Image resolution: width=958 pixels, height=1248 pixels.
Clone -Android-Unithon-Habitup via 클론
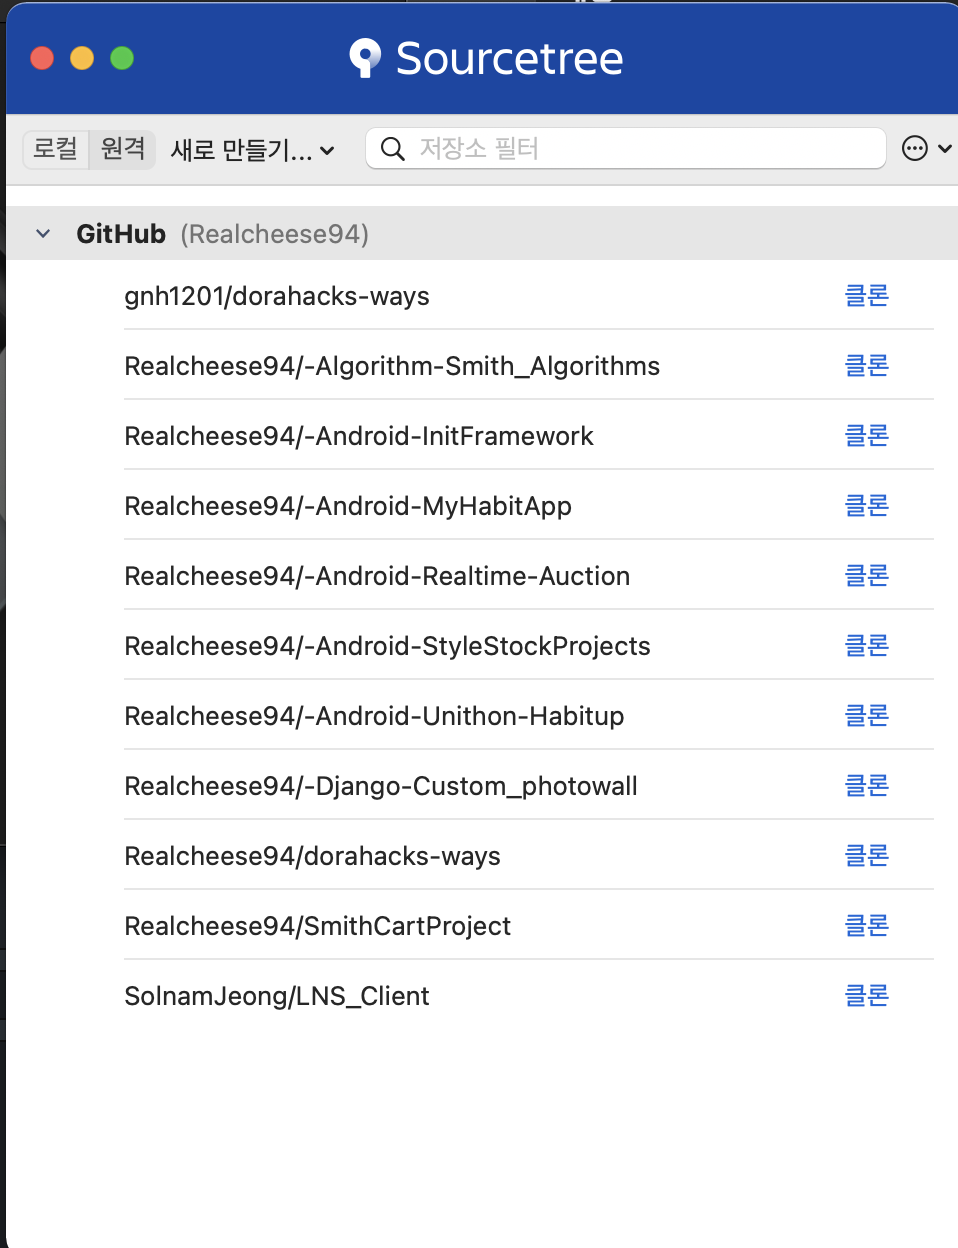click(x=867, y=716)
